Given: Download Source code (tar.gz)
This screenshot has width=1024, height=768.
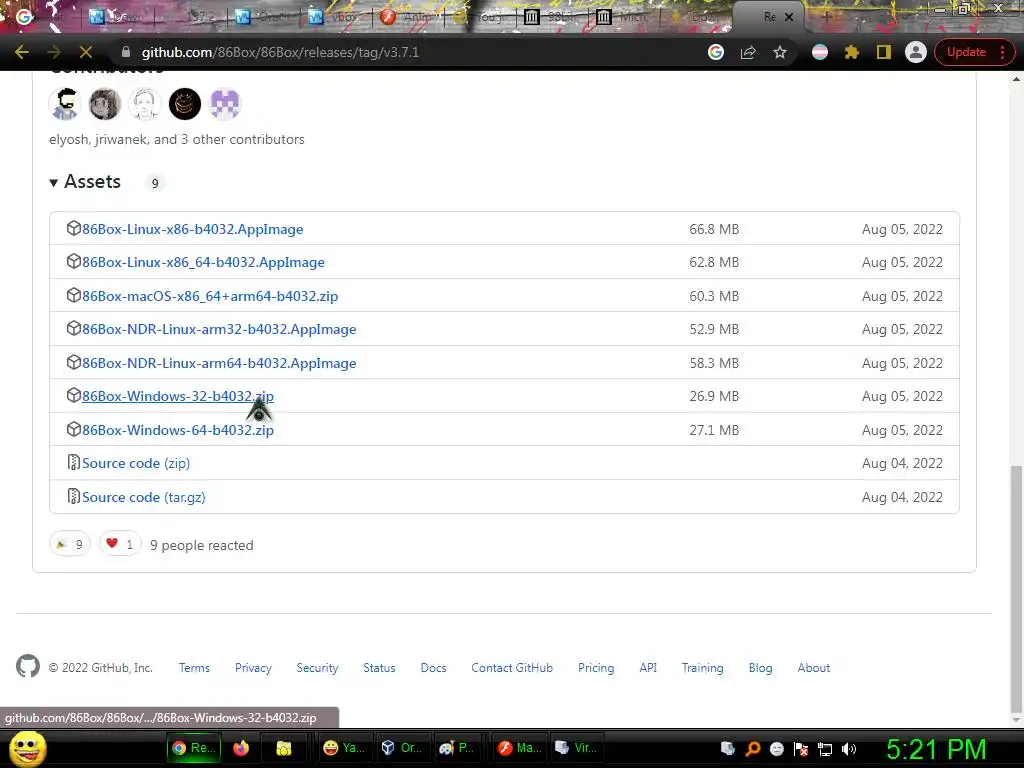Looking at the screenshot, I should pos(144,498).
